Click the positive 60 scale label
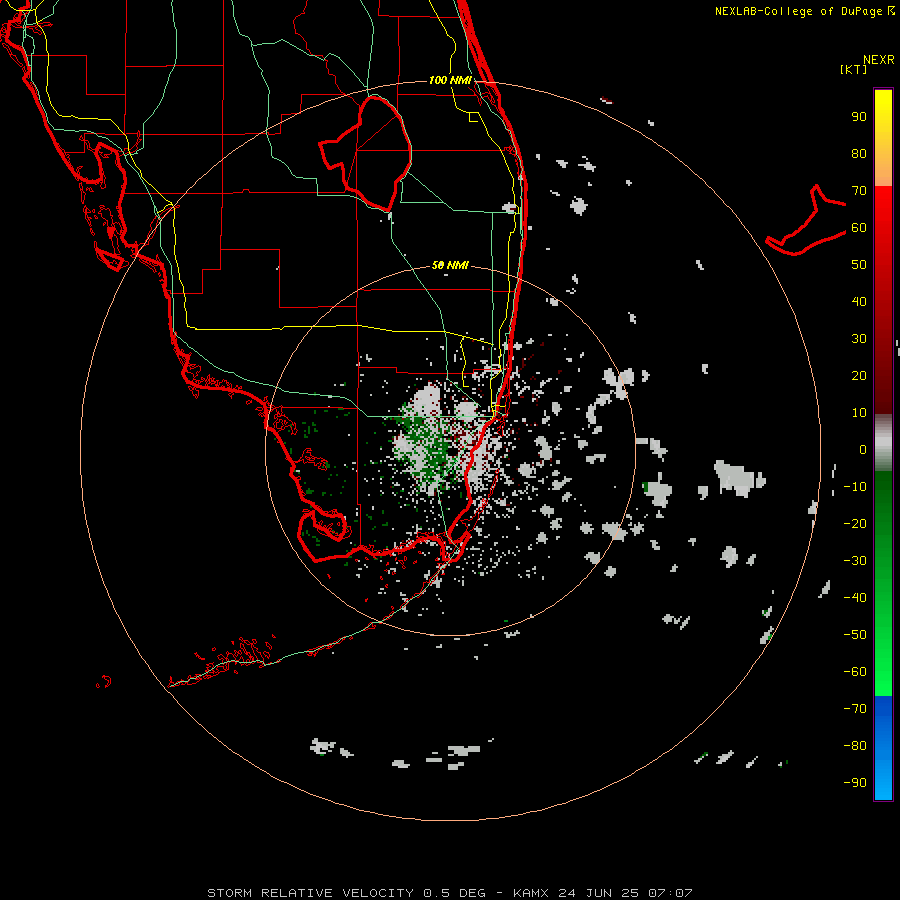 (859, 228)
